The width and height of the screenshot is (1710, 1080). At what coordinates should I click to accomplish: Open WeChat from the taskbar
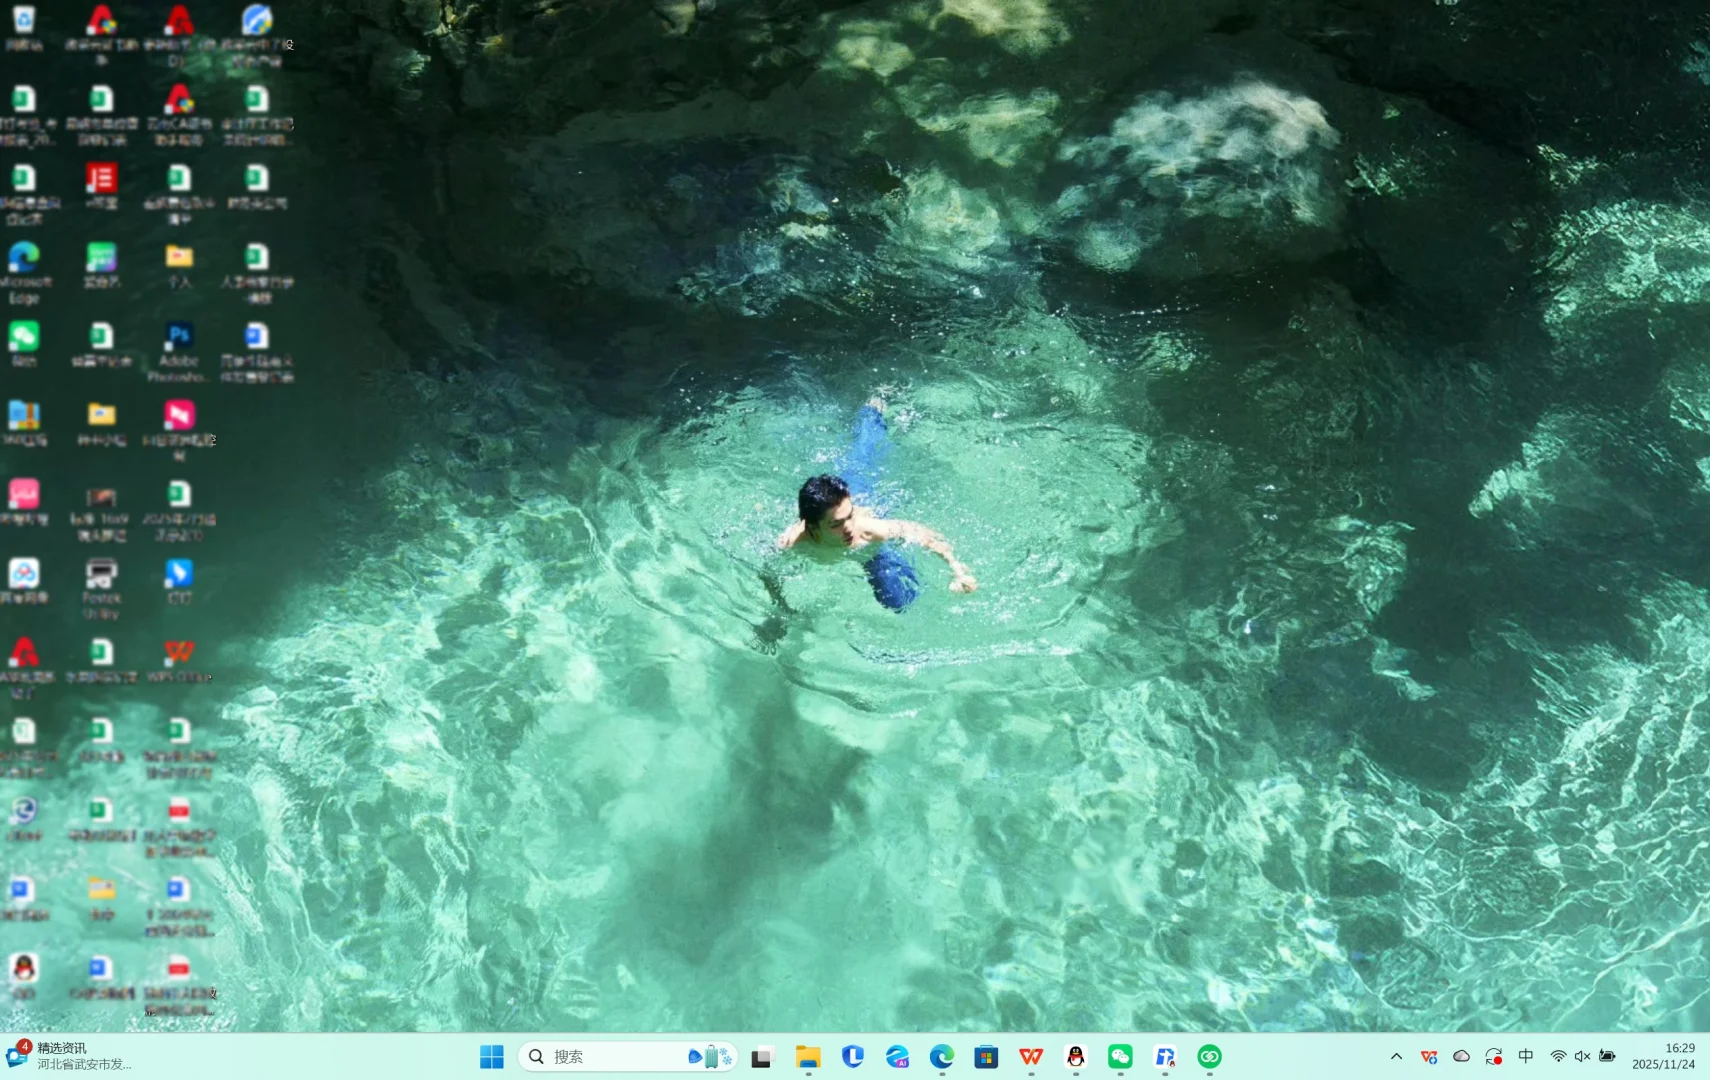click(1120, 1057)
